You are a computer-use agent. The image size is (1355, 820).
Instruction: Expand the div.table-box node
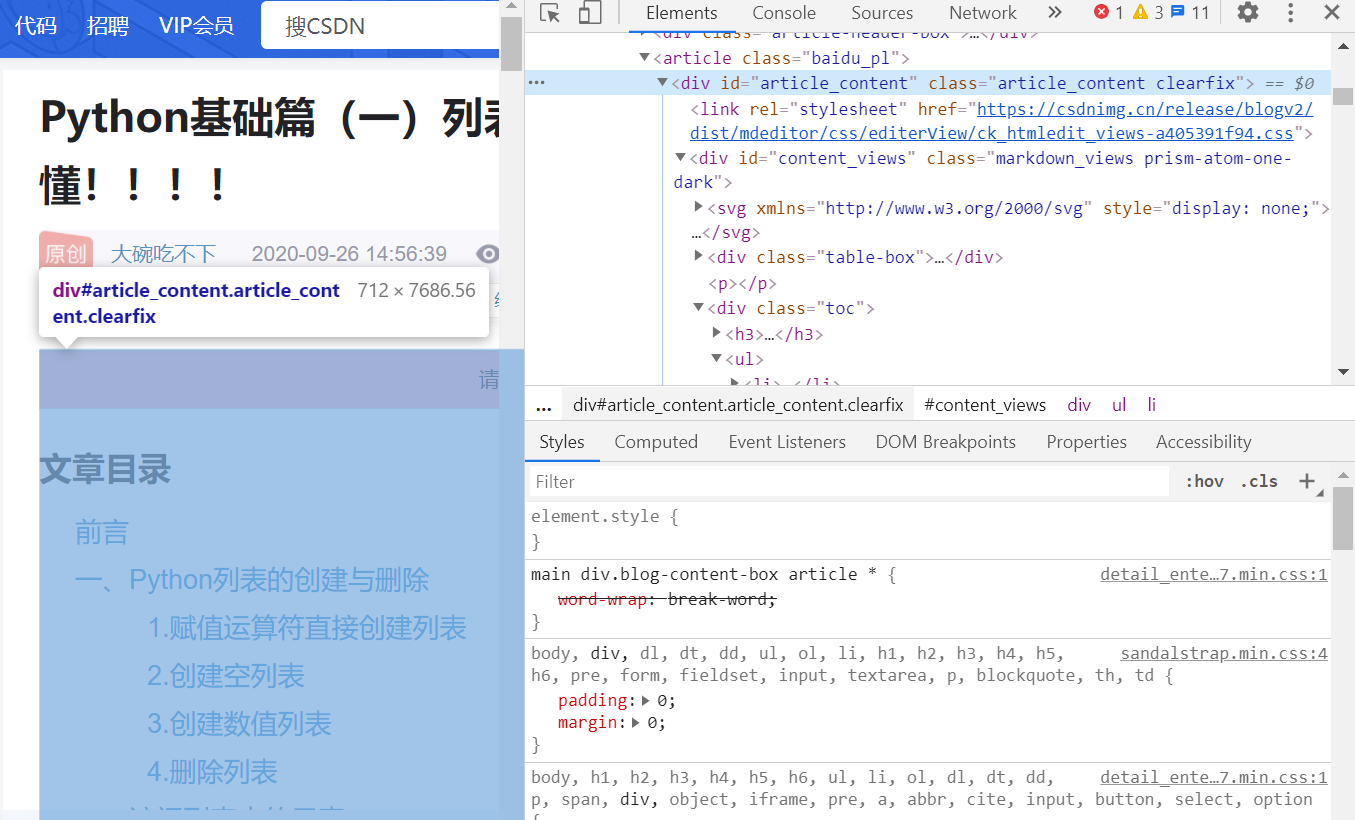click(x=699, y=257)
